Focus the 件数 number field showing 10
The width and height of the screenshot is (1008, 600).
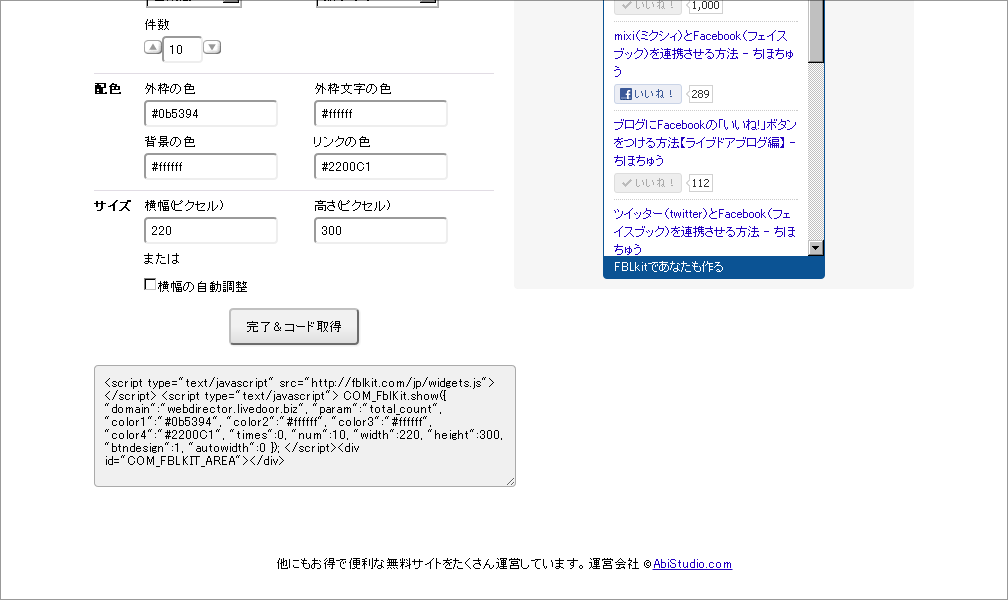[183, 50]
